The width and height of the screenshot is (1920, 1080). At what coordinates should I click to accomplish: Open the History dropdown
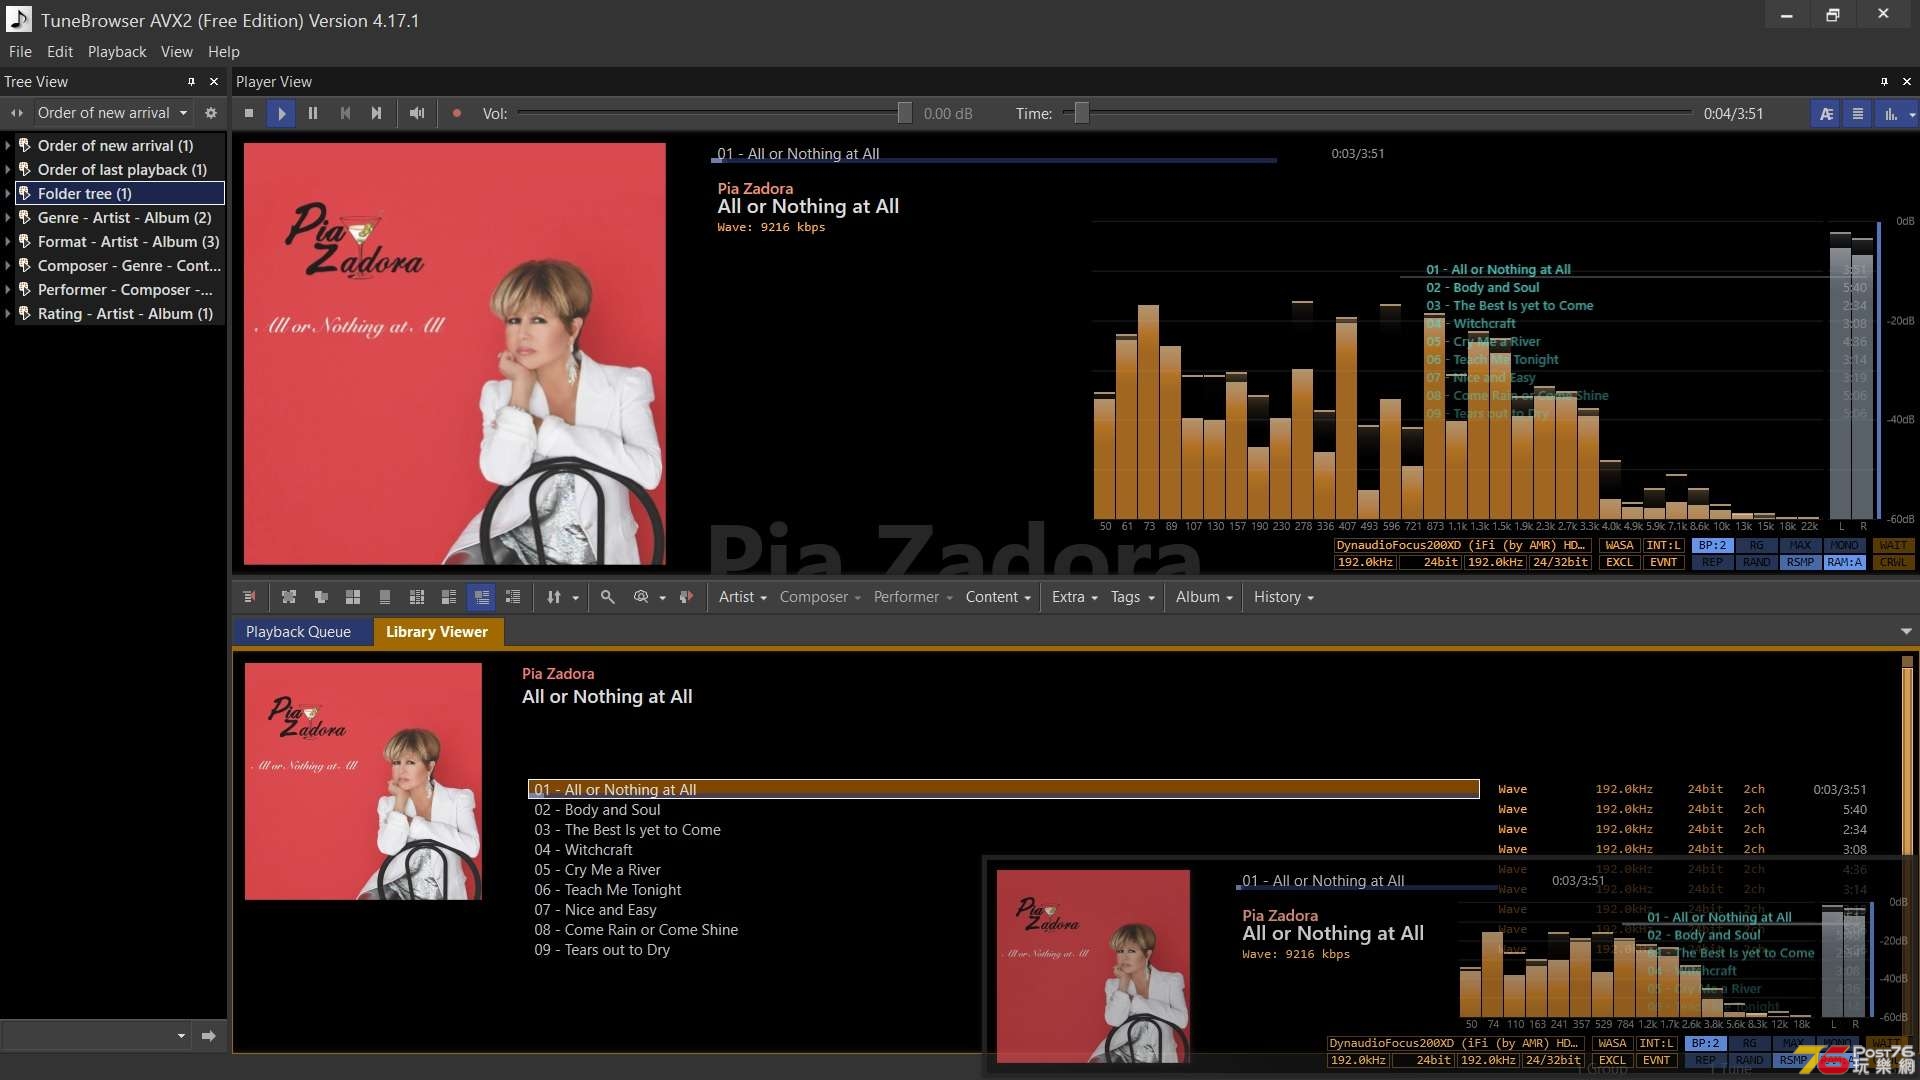tap(1284, 597)
